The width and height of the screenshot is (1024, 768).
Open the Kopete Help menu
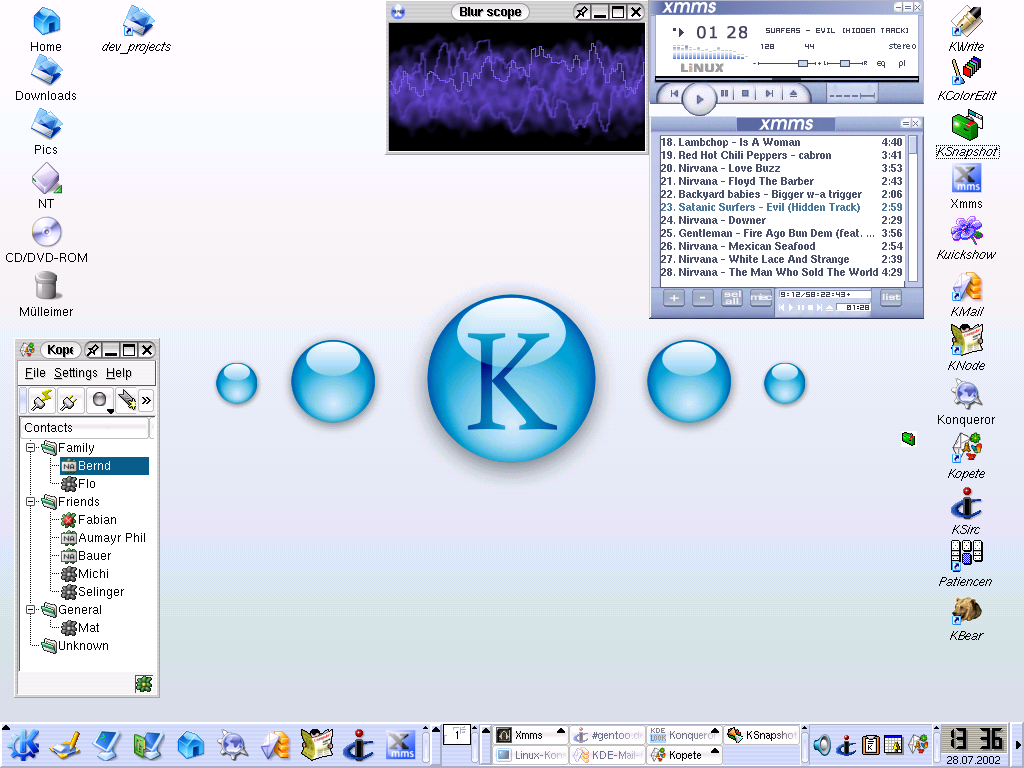119,373
